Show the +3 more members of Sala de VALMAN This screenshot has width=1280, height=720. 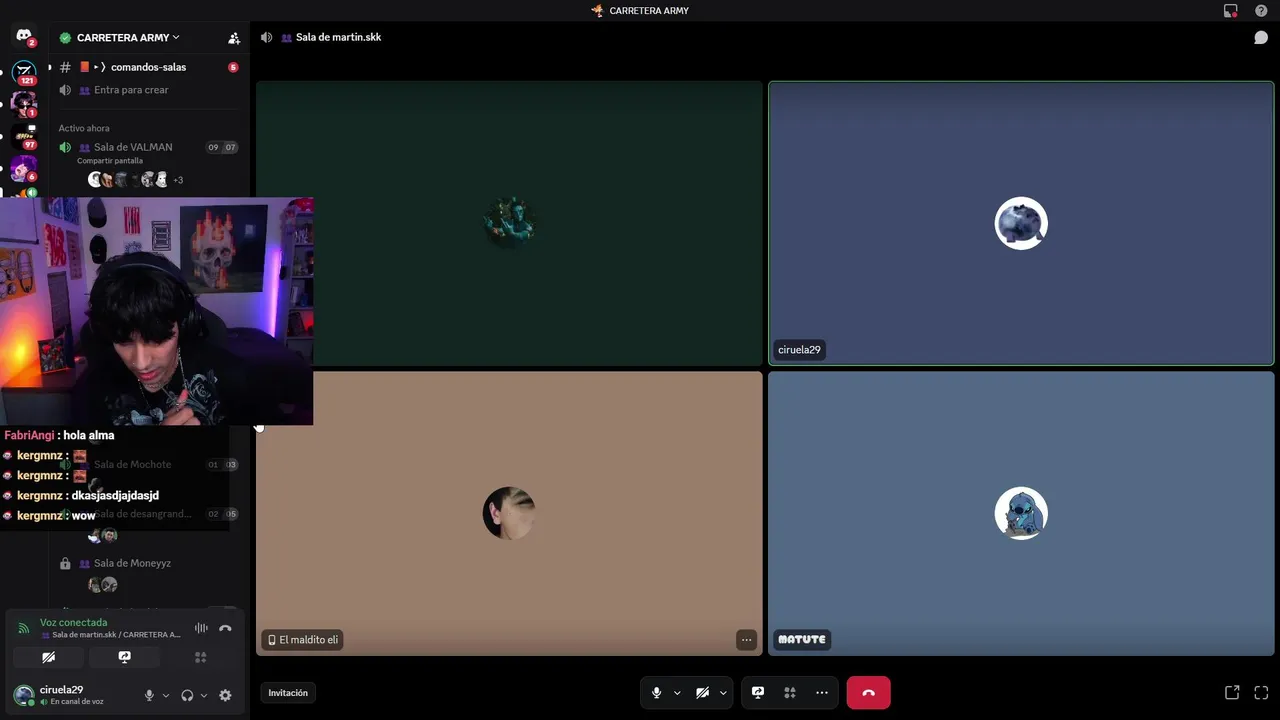(x=178, y=180)
